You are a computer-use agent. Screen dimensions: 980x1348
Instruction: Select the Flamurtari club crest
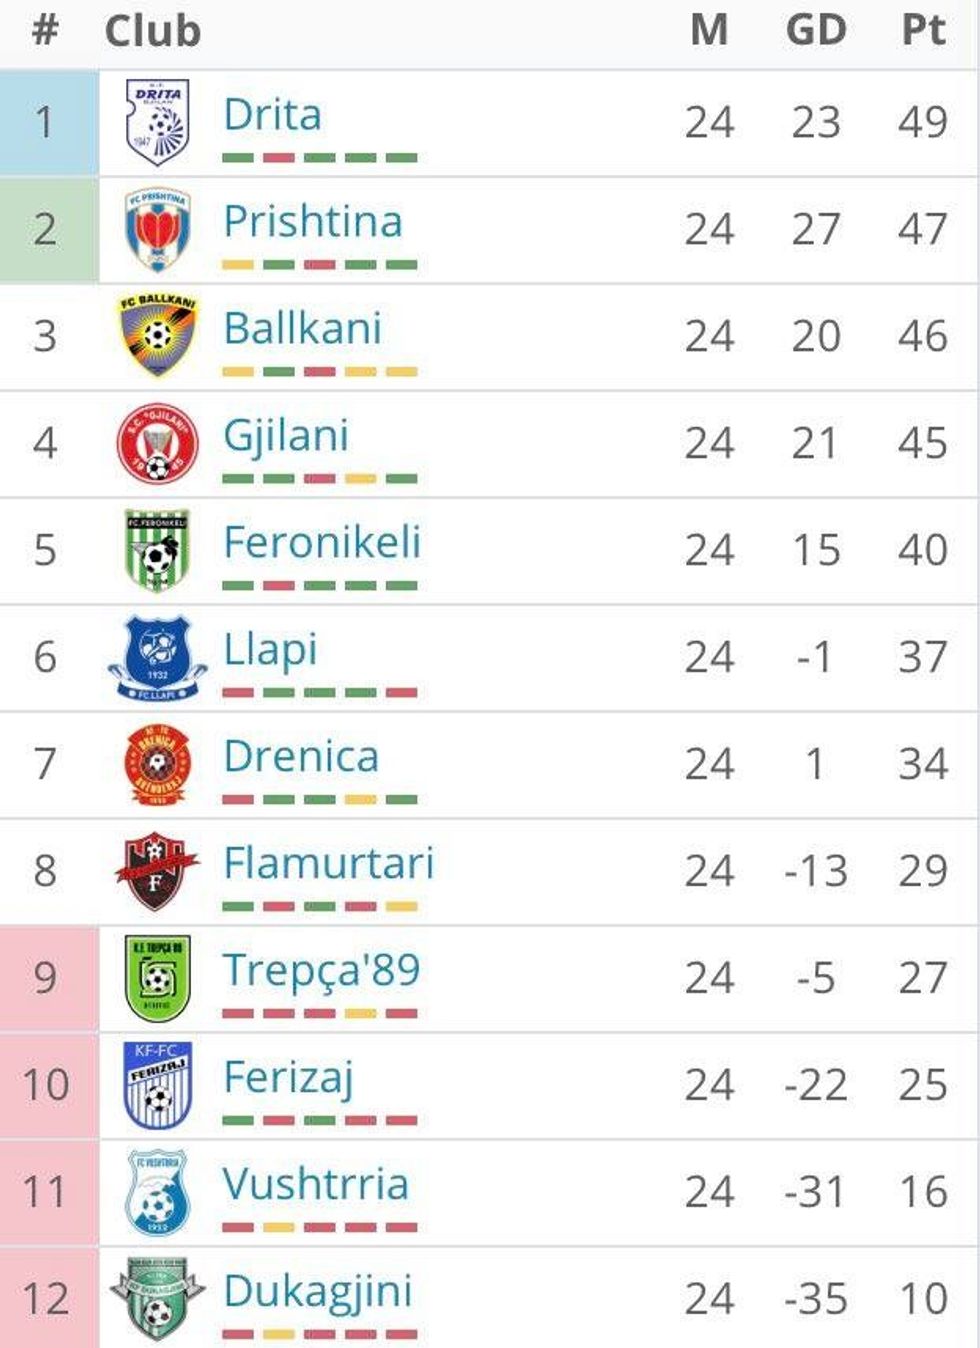point(157,871)
